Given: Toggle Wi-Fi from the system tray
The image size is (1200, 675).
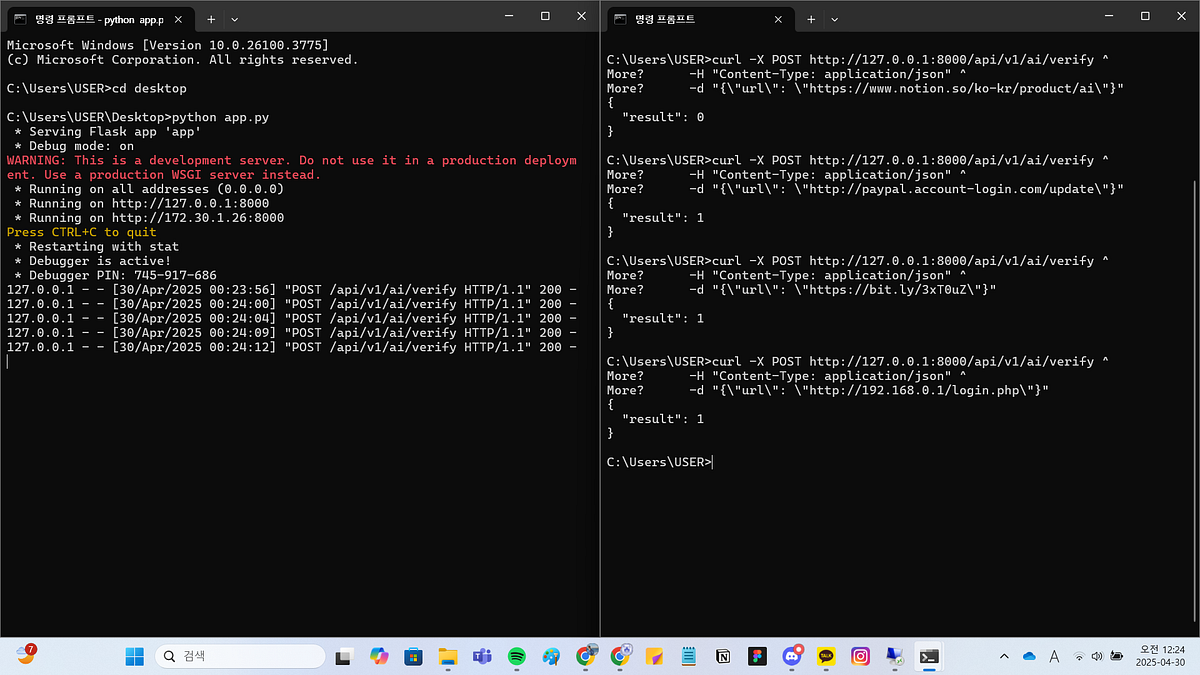Looking at the screenshot, I should (x=1079, y=657).
